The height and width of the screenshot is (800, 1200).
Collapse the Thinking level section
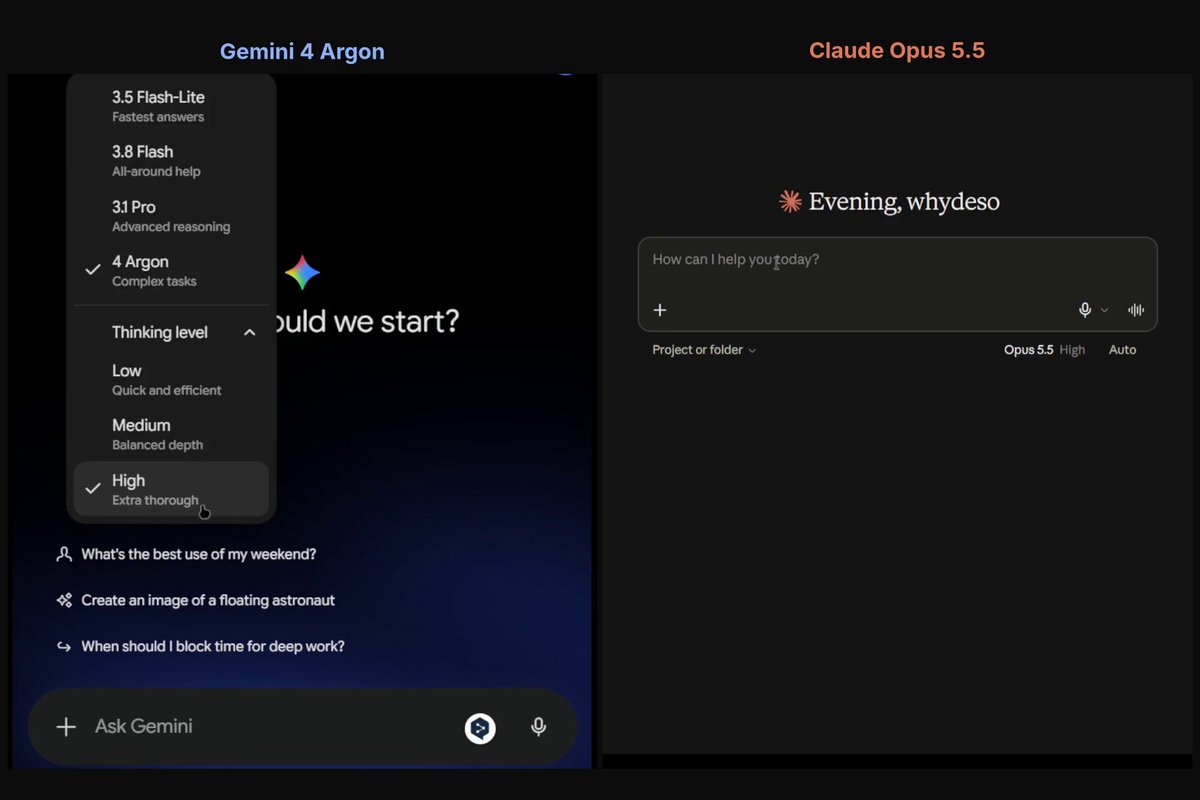pos(250,332)
